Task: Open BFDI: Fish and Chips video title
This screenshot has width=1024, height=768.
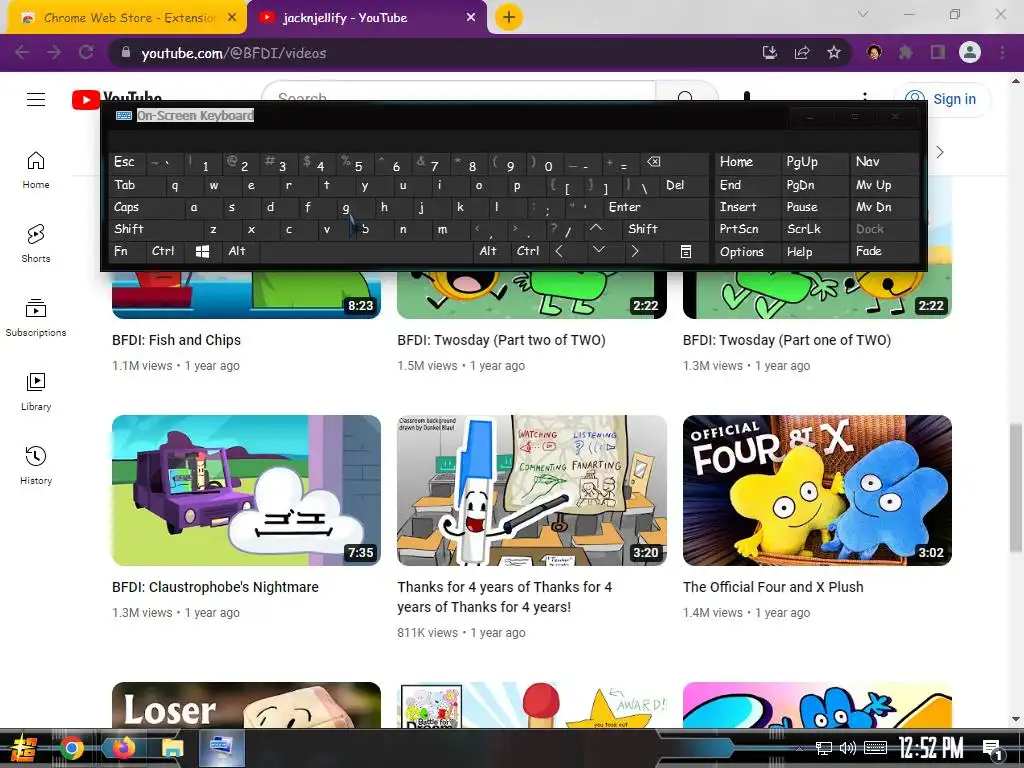Action: [x=176, y=340]
